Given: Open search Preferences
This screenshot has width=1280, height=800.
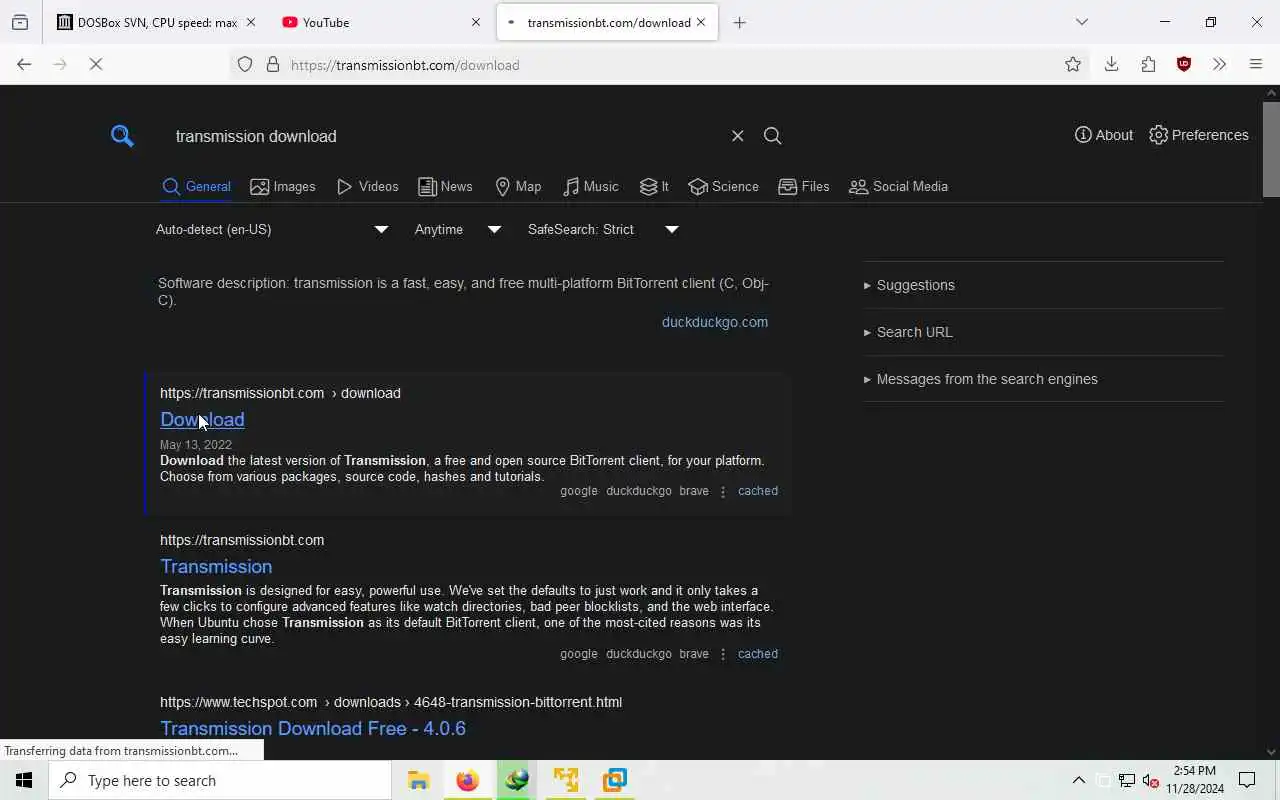Looking at the screenshot, I should pyautogui.click(x=1198, y=135).
